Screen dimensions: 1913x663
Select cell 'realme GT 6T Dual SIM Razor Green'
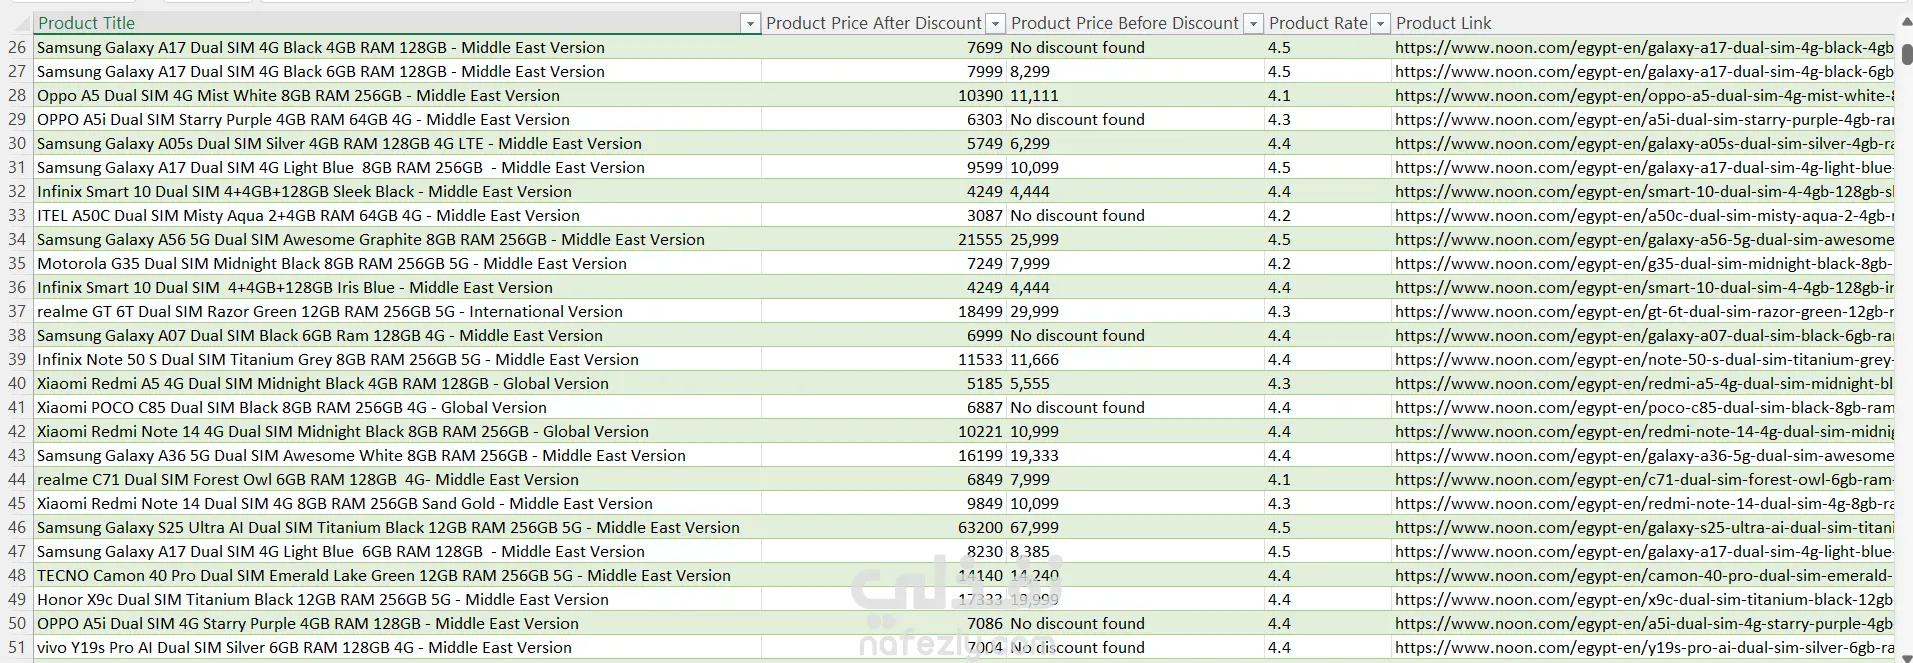(x=398, y=311)
